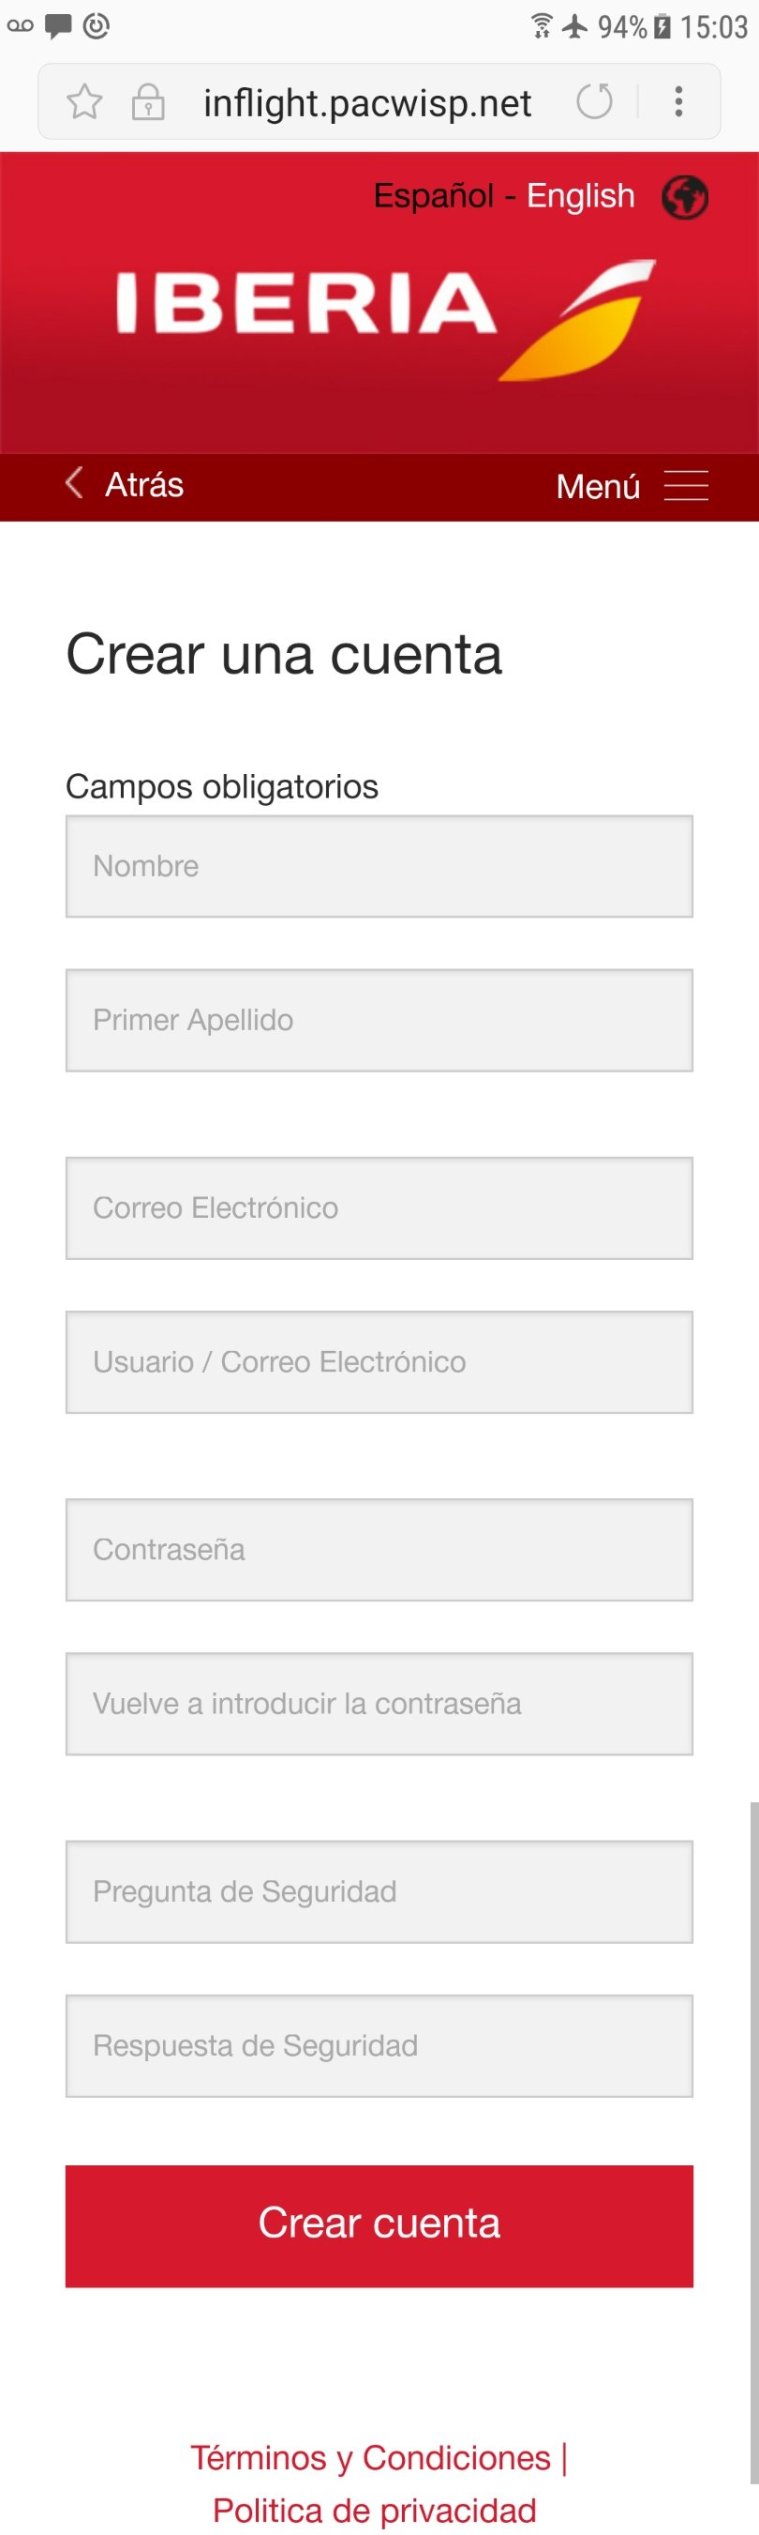The image size is (759, 2535).
Task: Go back using Atrás
Action: 145,485
